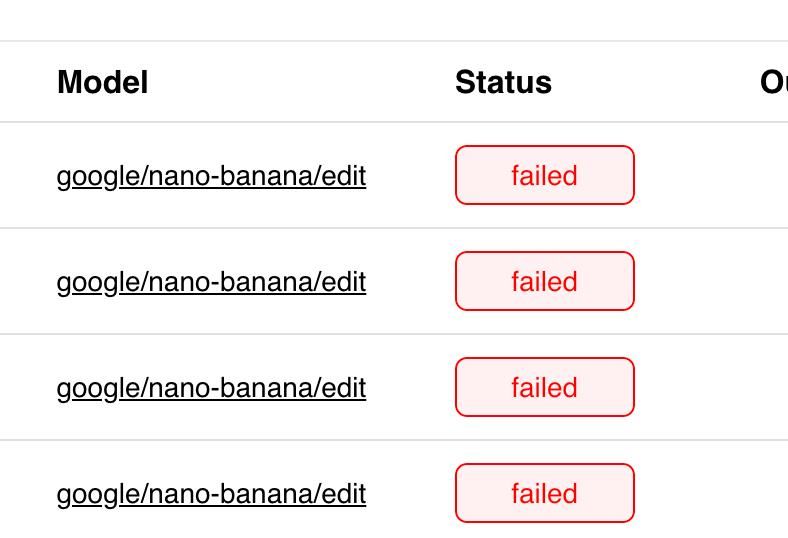This screenshot has height=538, width=788.
Task: Click the failed badge in the fourth row
Action: click(544, 494)
